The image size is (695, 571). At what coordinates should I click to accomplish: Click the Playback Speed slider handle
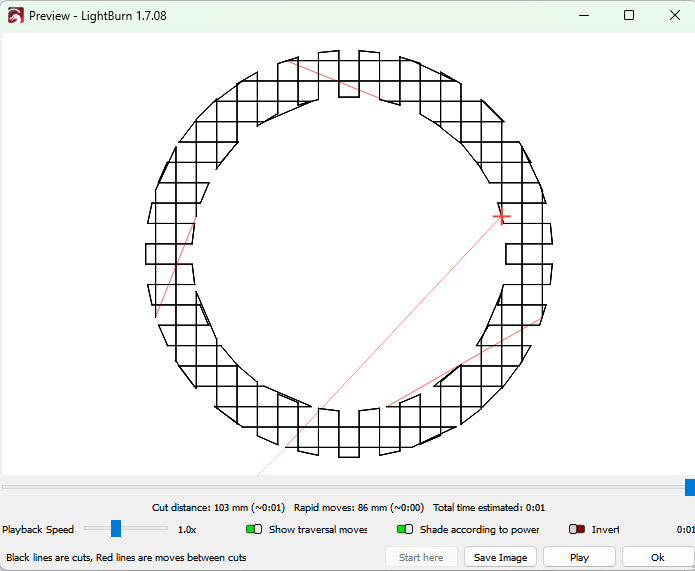(116, 528)
